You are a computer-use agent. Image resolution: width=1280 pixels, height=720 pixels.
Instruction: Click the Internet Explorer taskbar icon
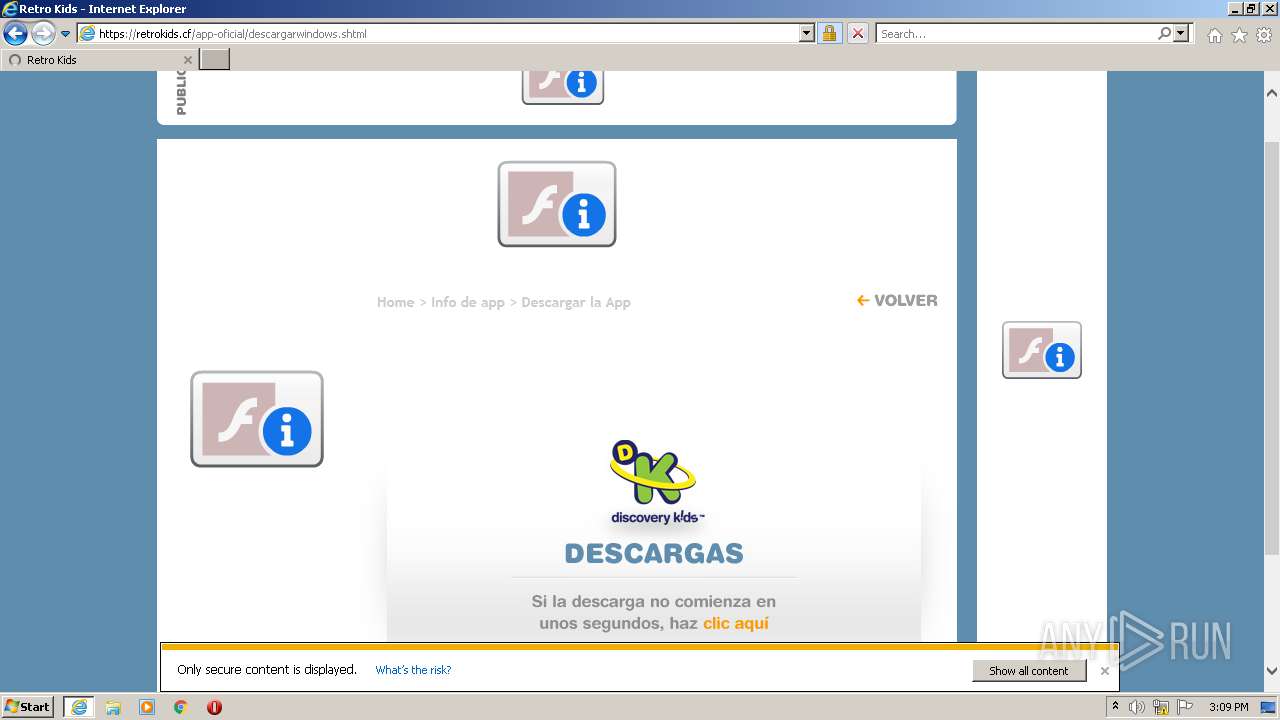[x=79, y=707]
